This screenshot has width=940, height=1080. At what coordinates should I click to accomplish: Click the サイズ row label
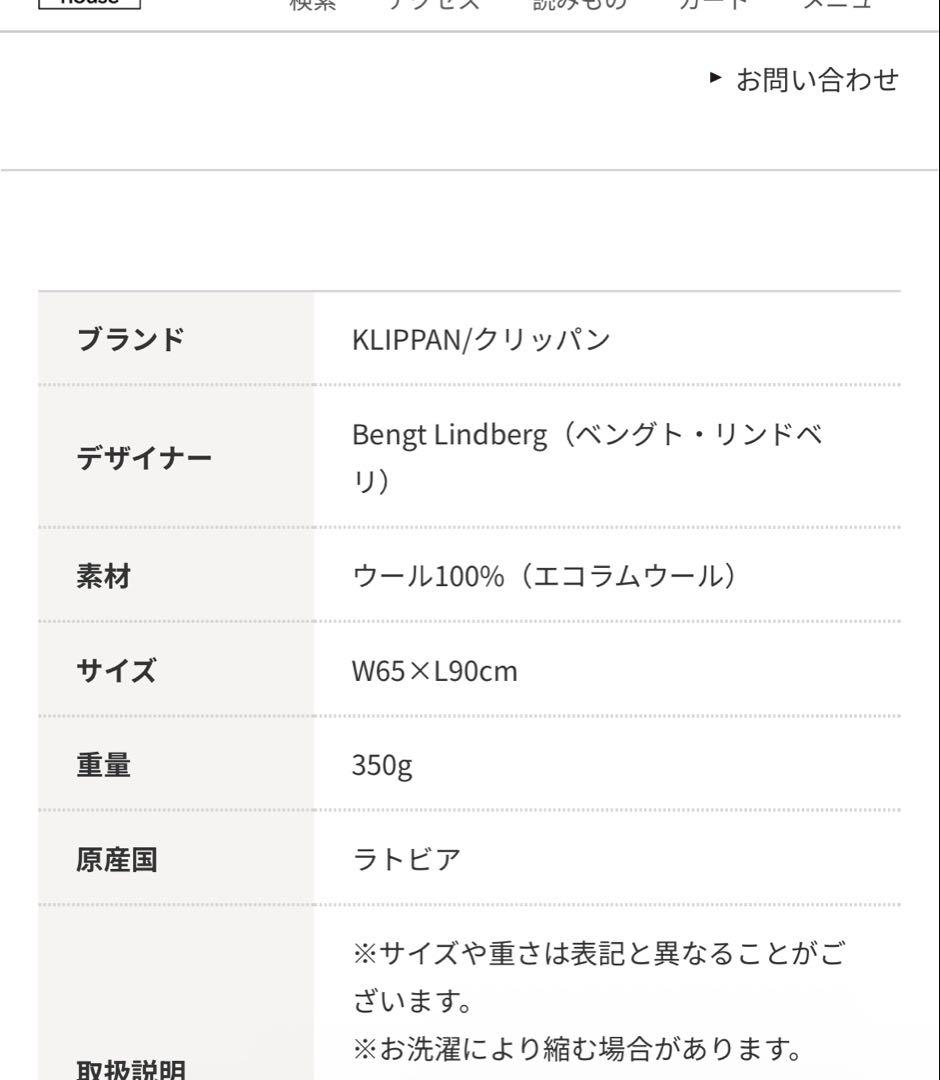pos(117,670)
